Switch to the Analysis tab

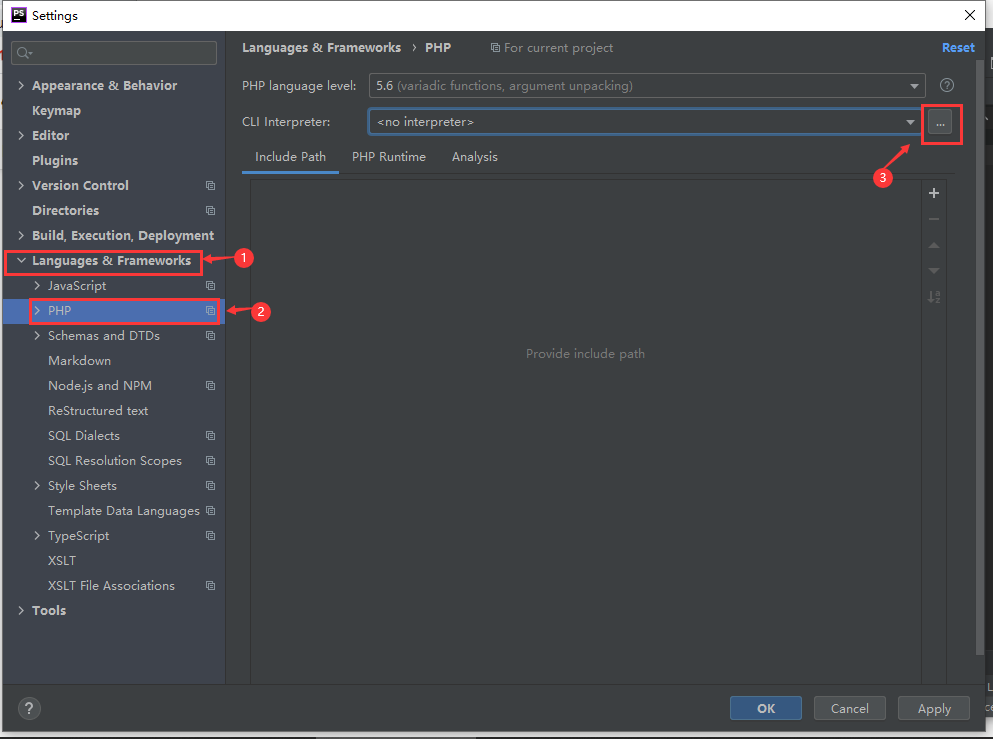tap(475, 157)
